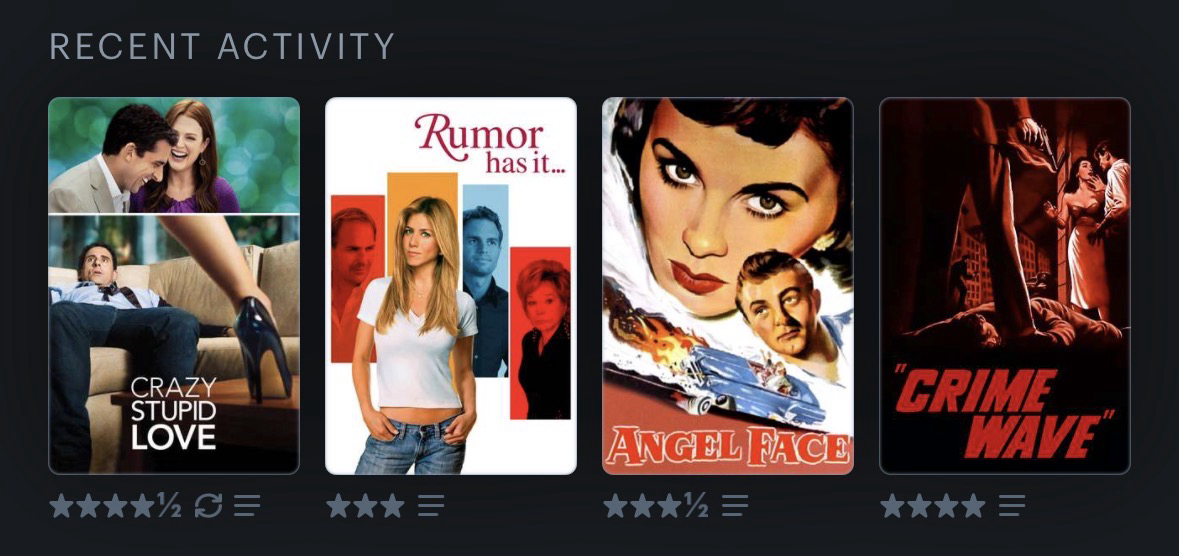
Task: Select the Angel Face movie poster
Action: (728, 286)
